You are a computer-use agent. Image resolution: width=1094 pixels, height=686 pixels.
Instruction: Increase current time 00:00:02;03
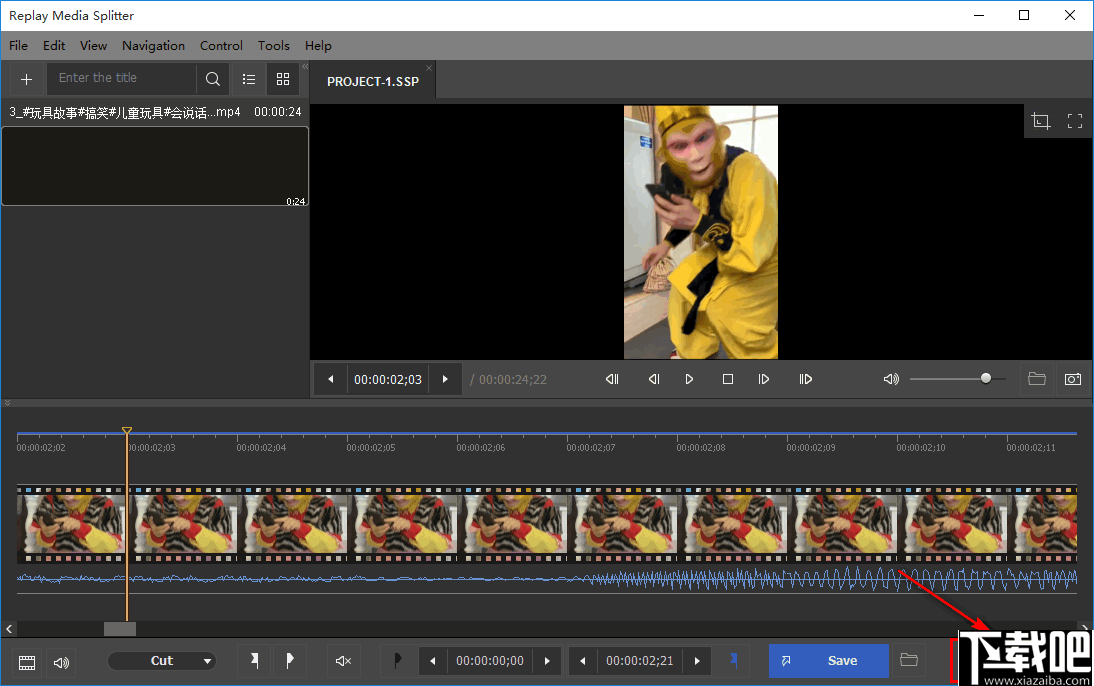[x=445, y=380]
